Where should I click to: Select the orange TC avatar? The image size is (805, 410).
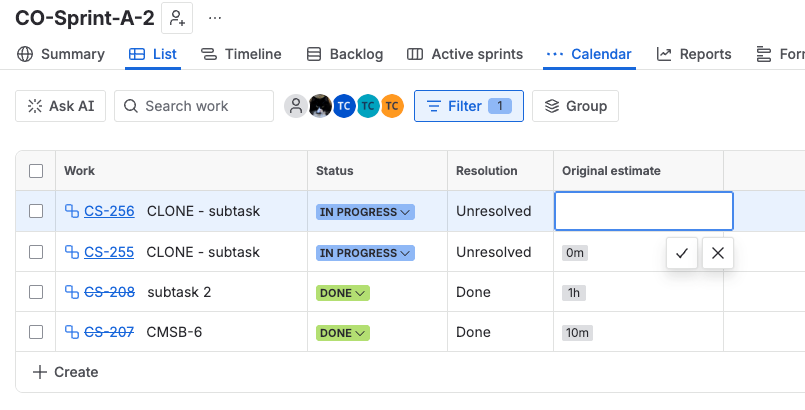[392, 106]
